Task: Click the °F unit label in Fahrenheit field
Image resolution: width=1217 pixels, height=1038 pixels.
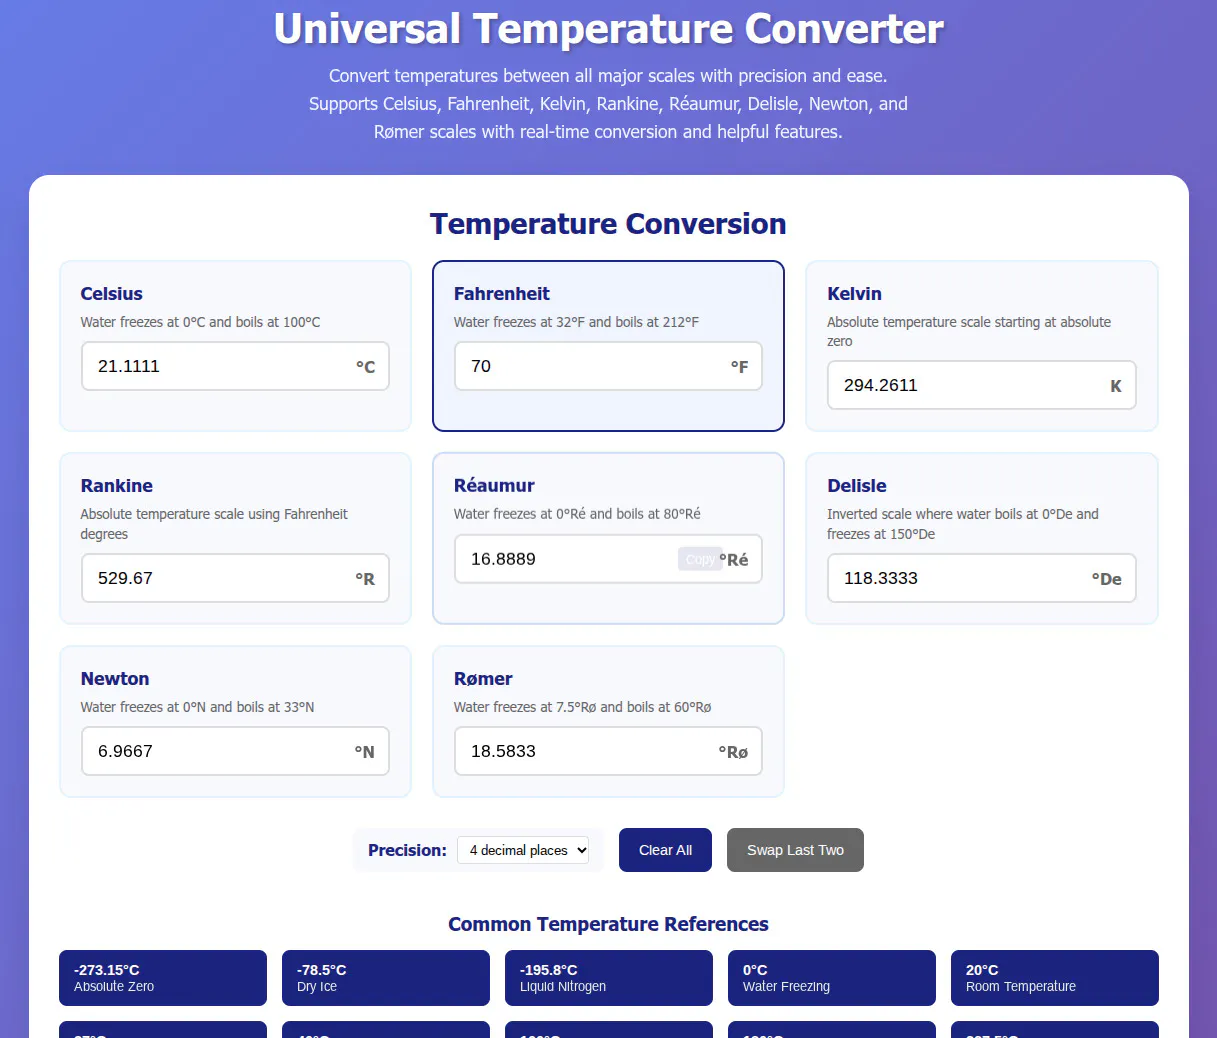Action: pyautogui.click(x=739, y=367)
